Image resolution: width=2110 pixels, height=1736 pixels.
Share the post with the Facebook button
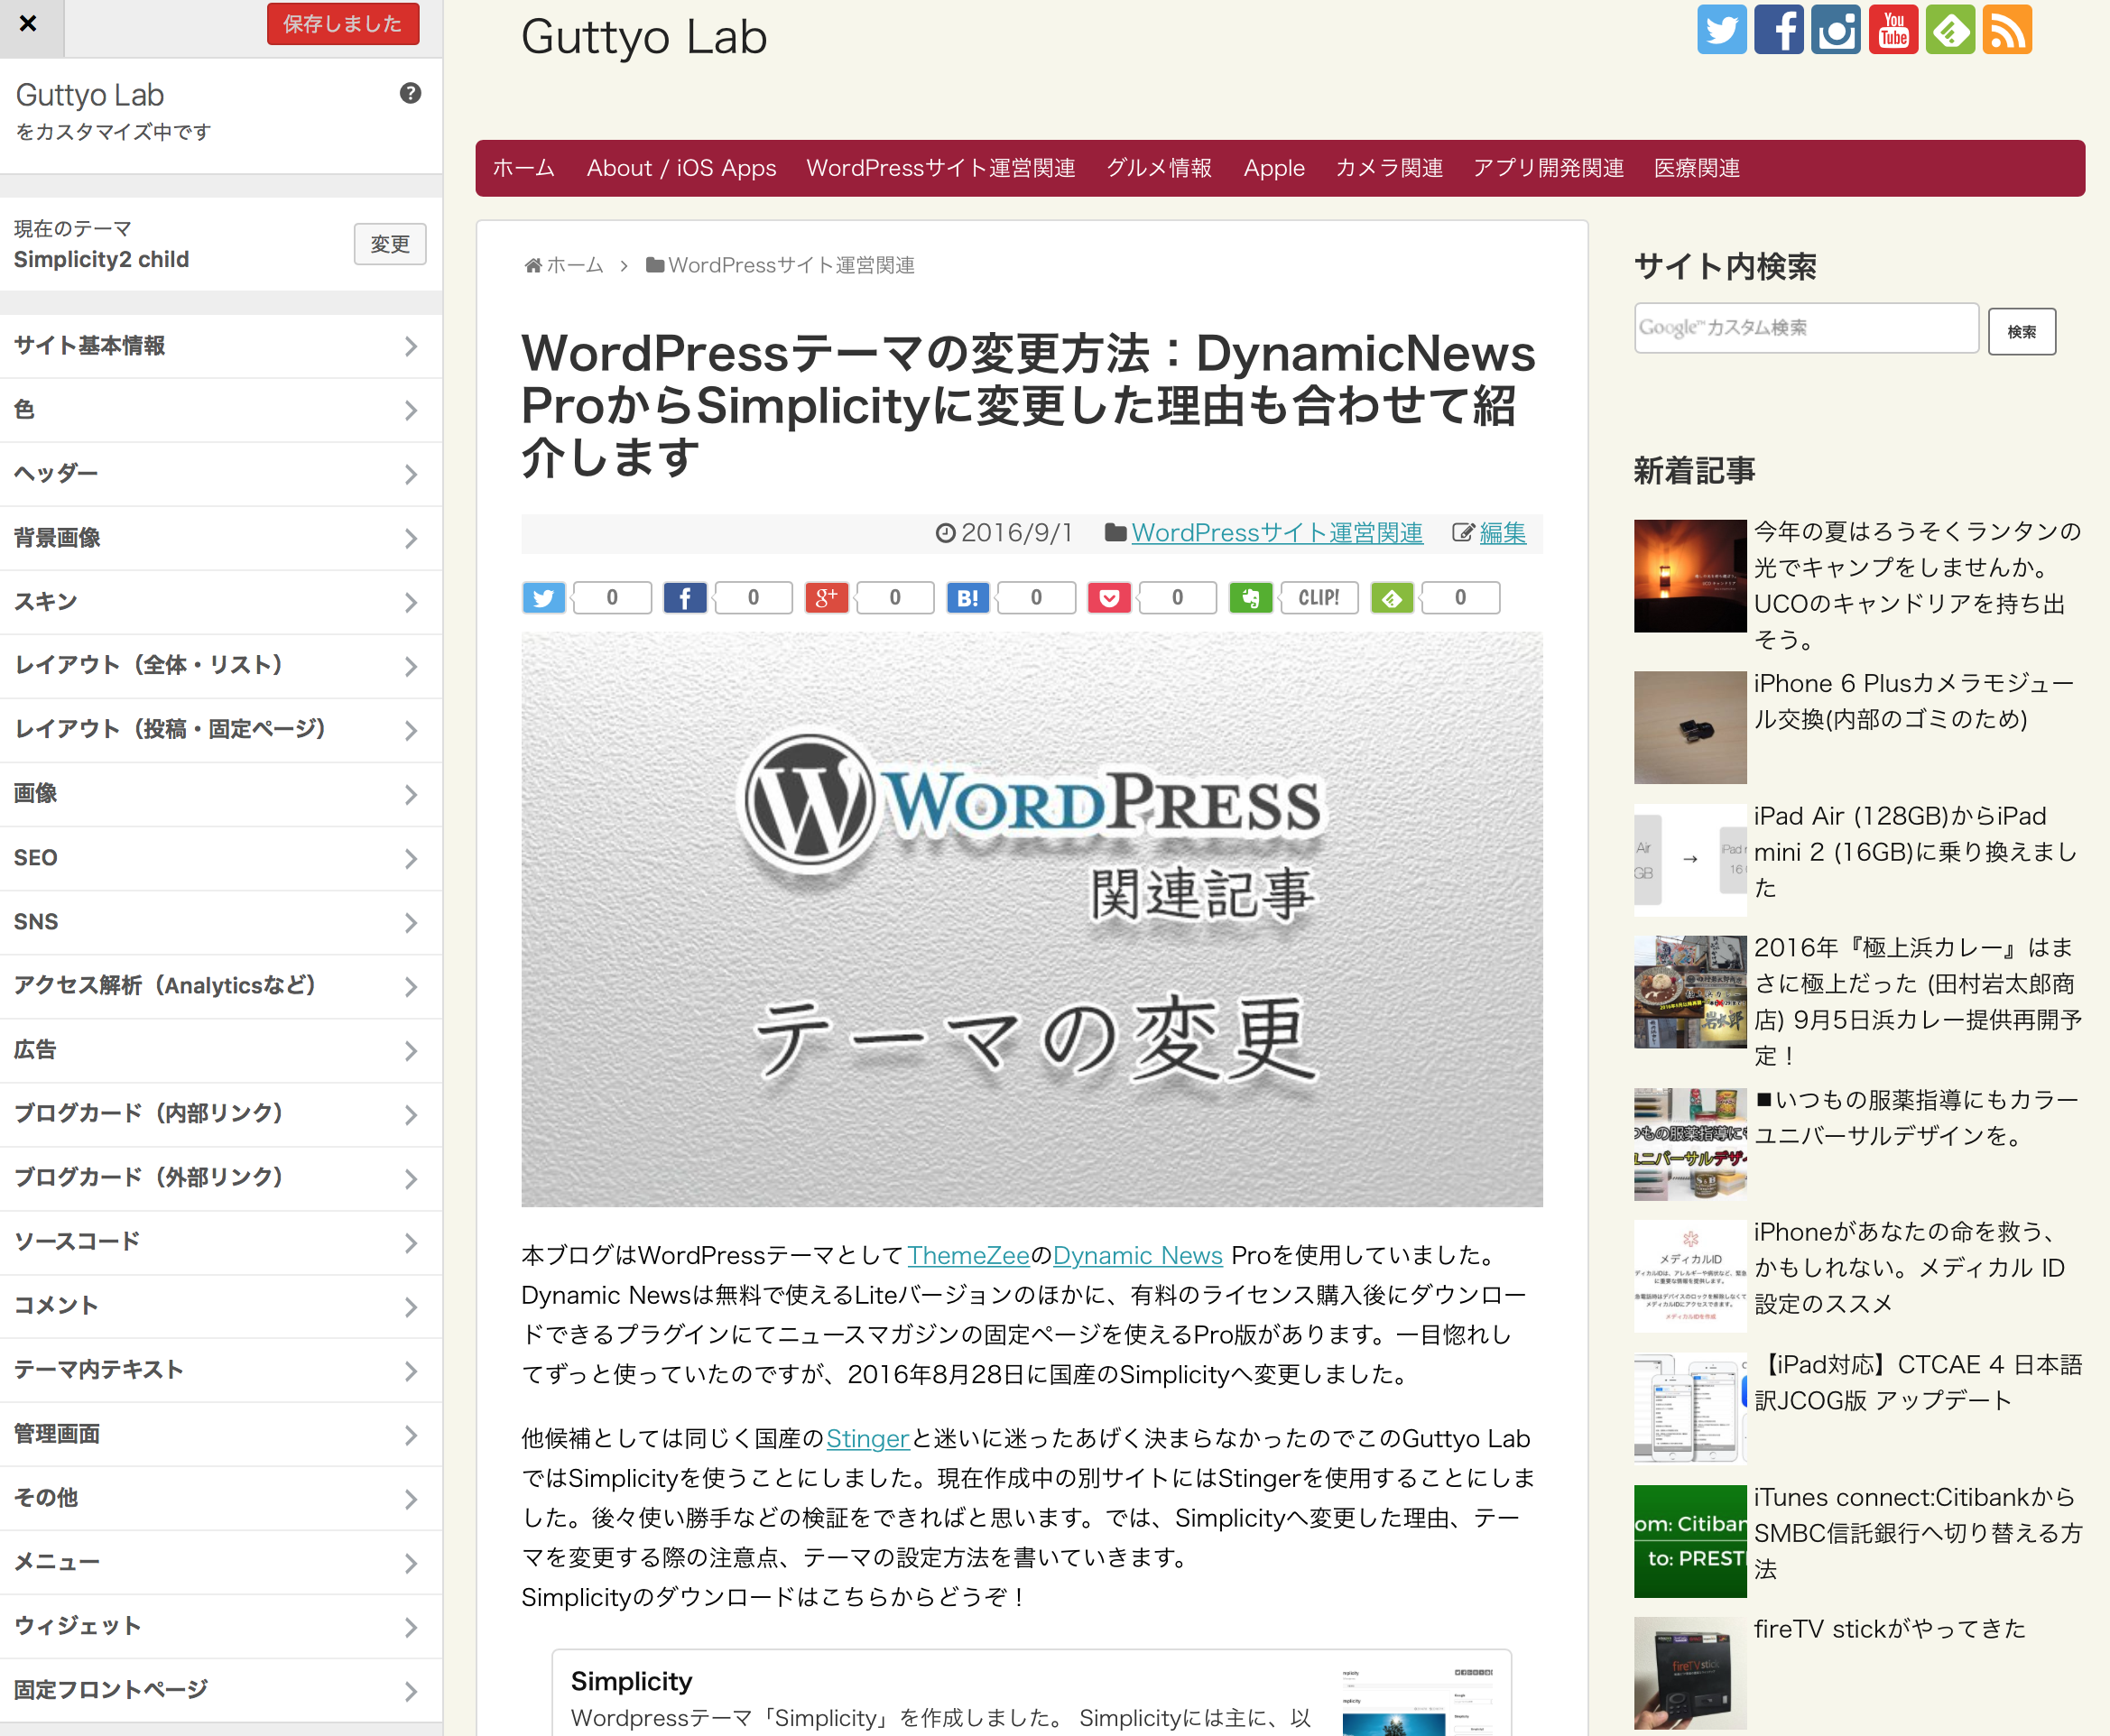(x=685, y=598)
